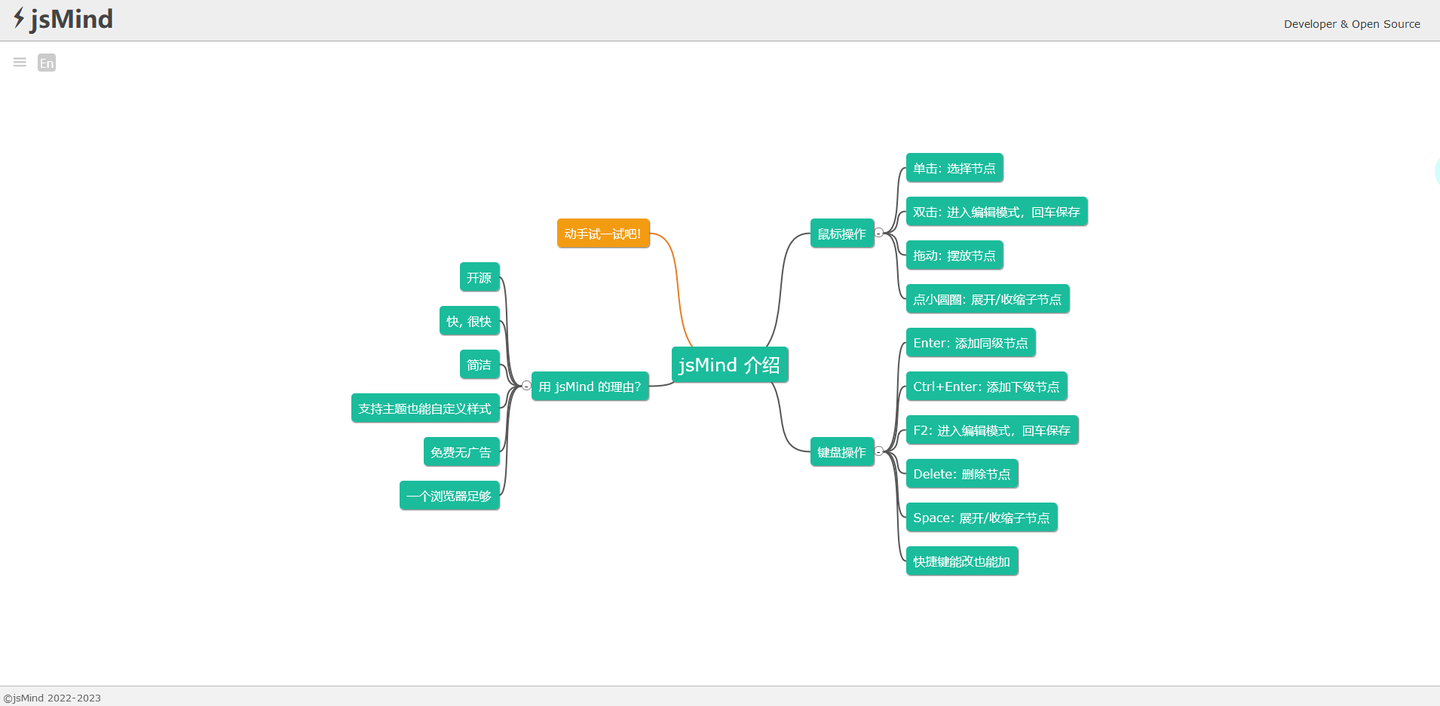Select the 双击: 进入编辑模式 node
This screenshot has width=1440, height=706.
coord(996,212)
